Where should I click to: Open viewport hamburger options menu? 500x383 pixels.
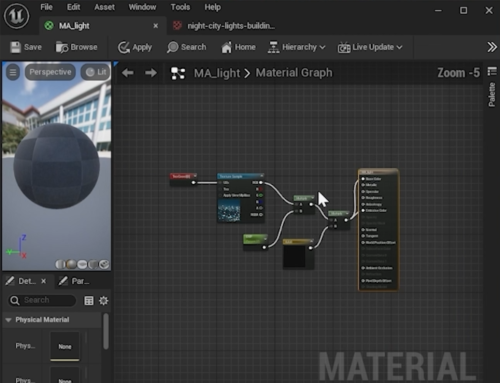[13, 72]
